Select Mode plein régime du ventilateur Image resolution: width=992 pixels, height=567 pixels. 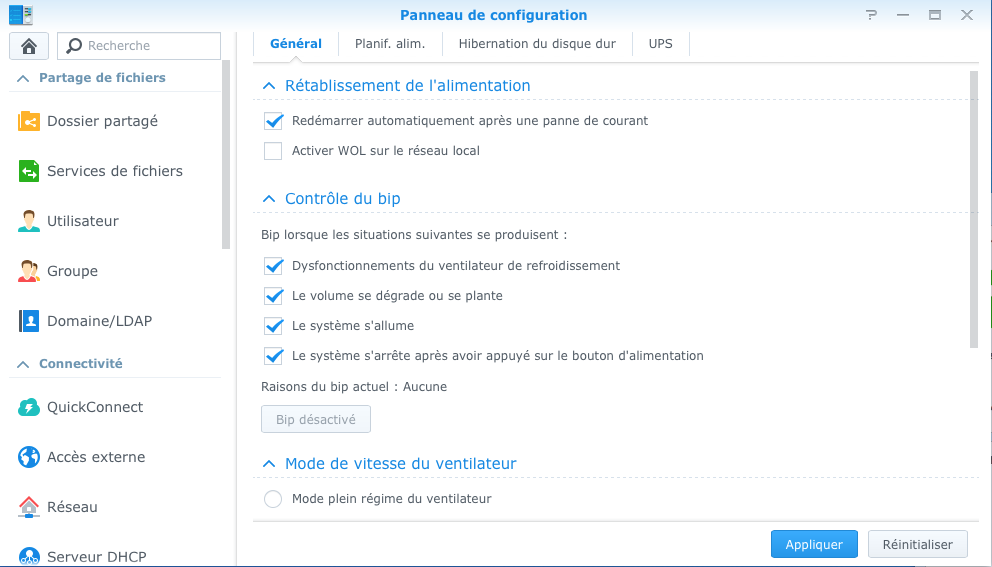pyautogui.click(x=273, y=499)
